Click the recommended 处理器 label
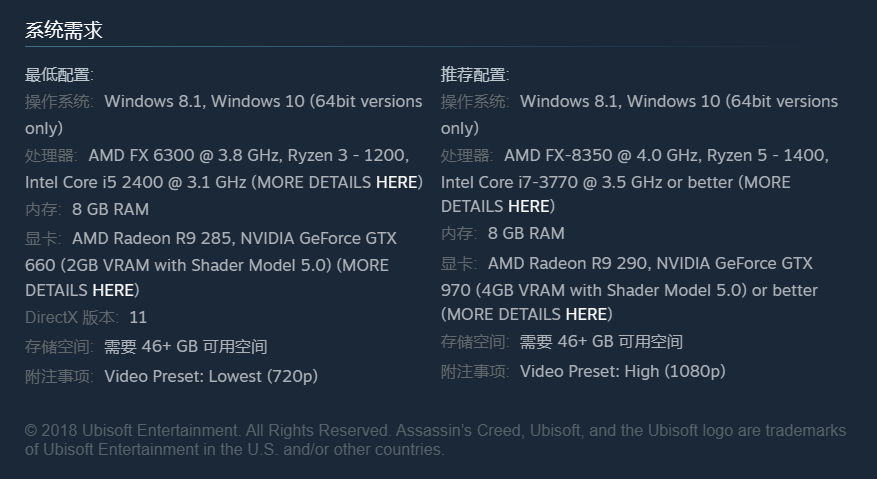 [x=467, y=155]
